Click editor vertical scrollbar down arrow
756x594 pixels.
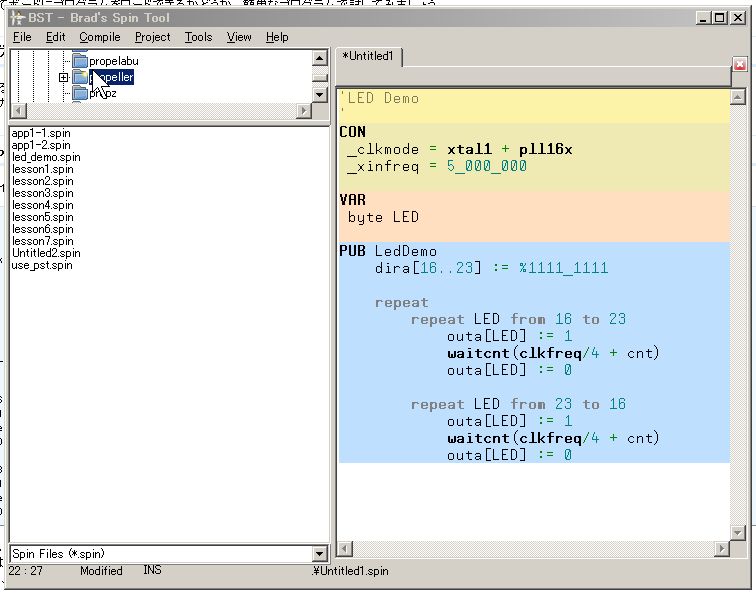pyautogui.click(x=738, y=531)
